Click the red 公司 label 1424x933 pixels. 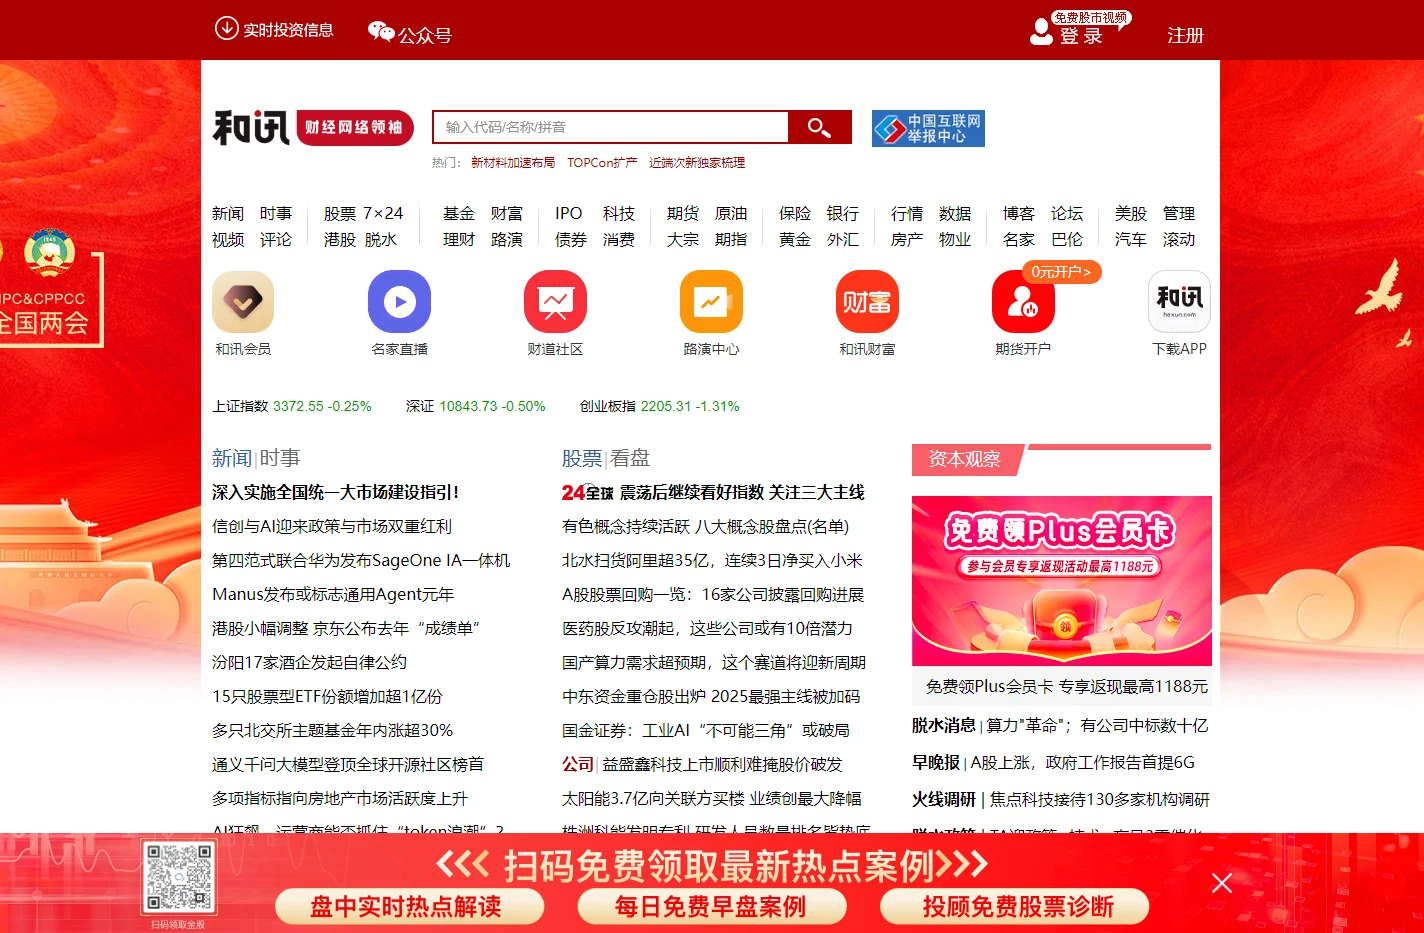click(578, 764)
